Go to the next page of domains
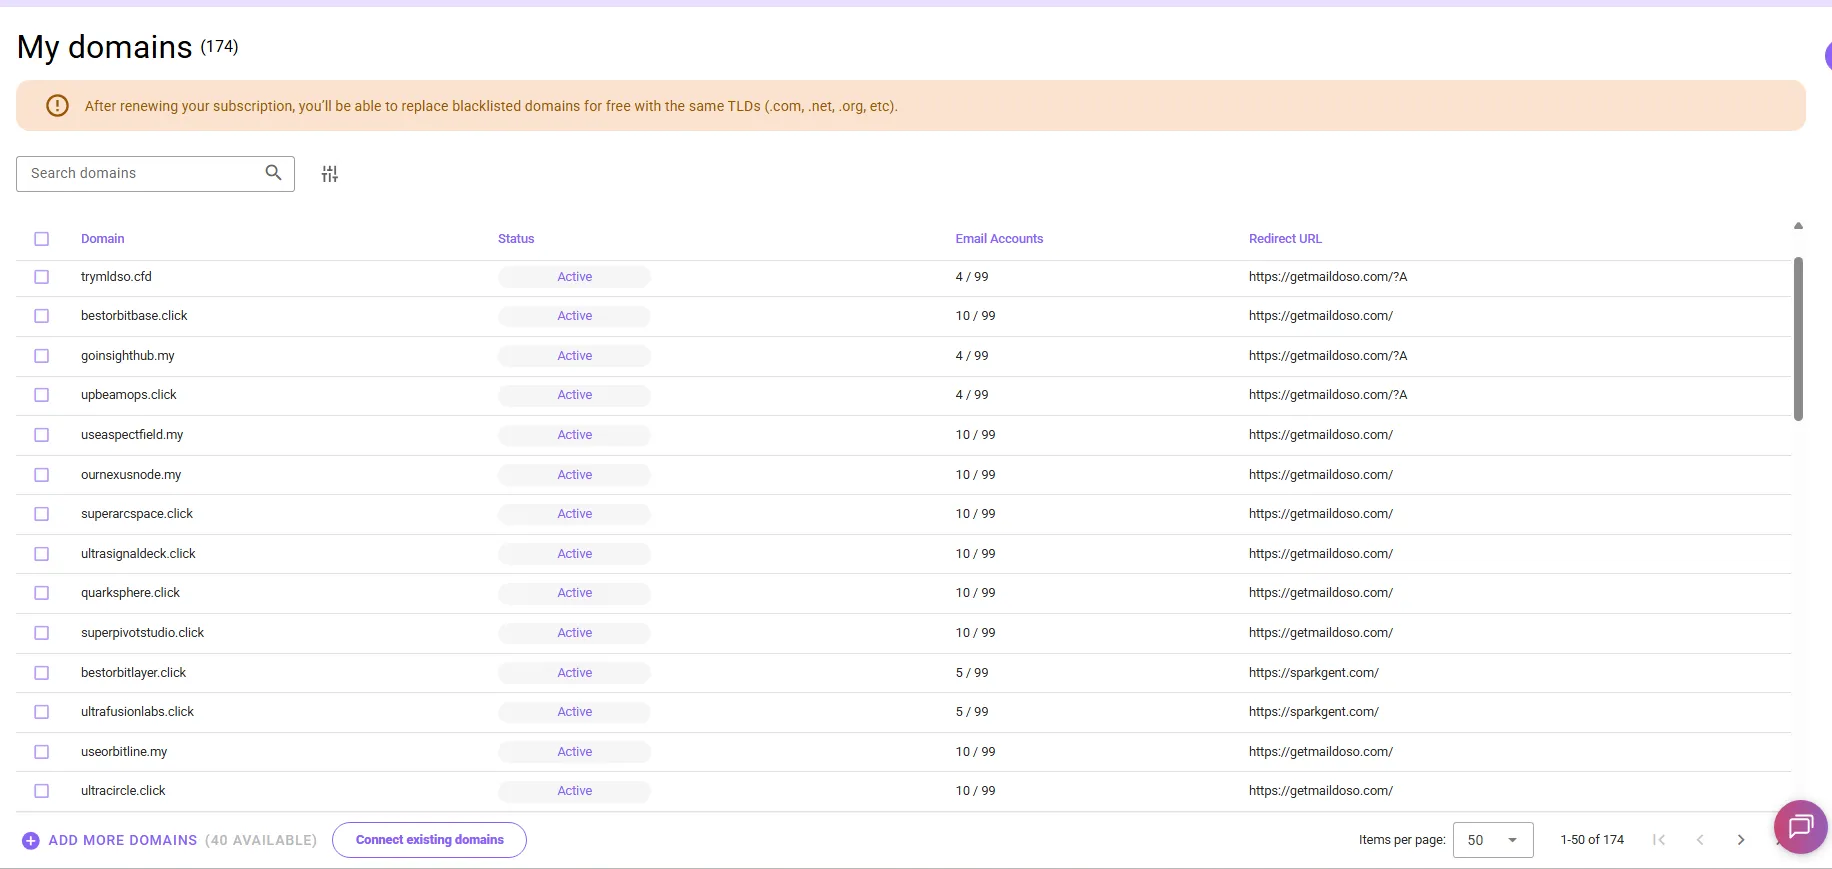The image size is (1832, 869). point(1741,840)
